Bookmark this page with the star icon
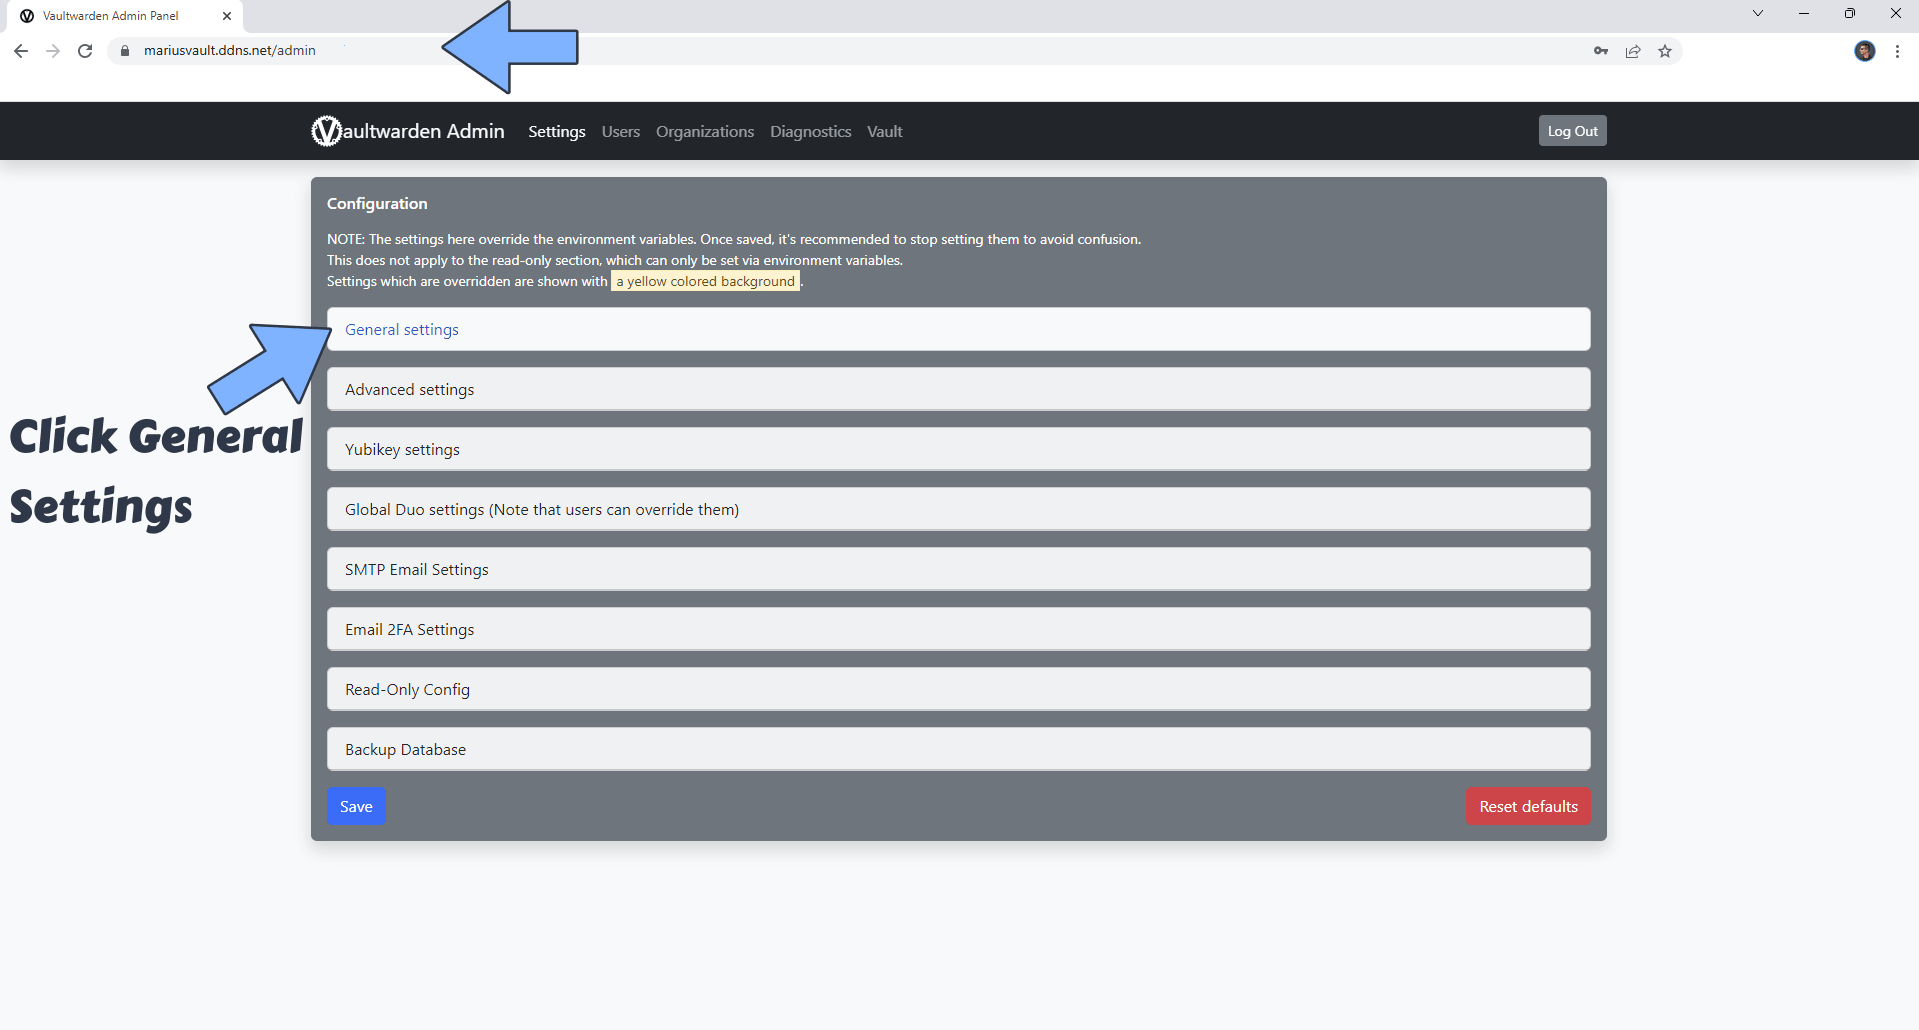 (x=1664, y=51)
